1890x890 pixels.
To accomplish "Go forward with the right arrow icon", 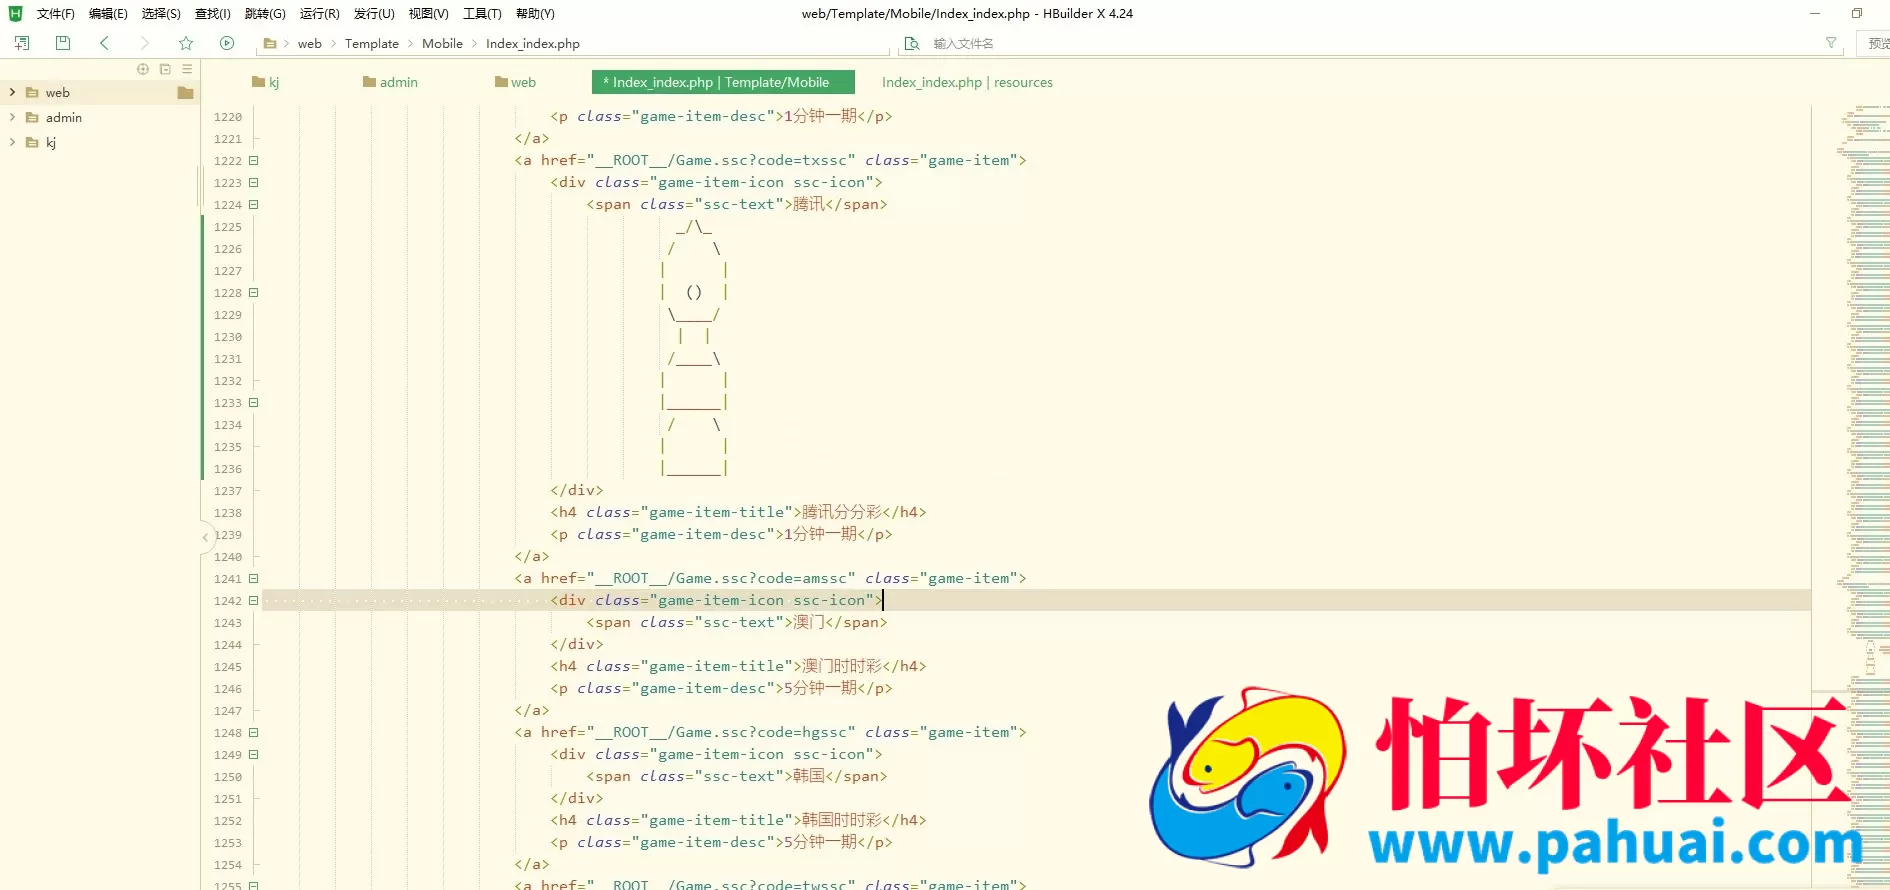I will click(x=144, y=43).
